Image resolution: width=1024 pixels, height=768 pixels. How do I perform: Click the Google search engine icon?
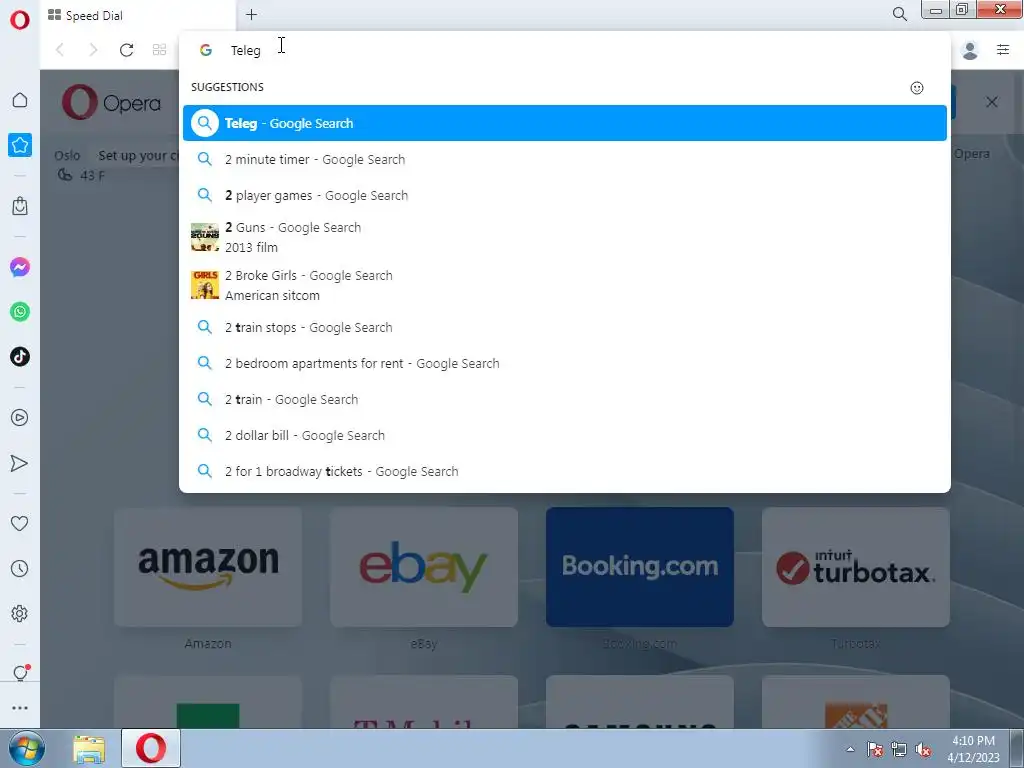click(206, 50)
